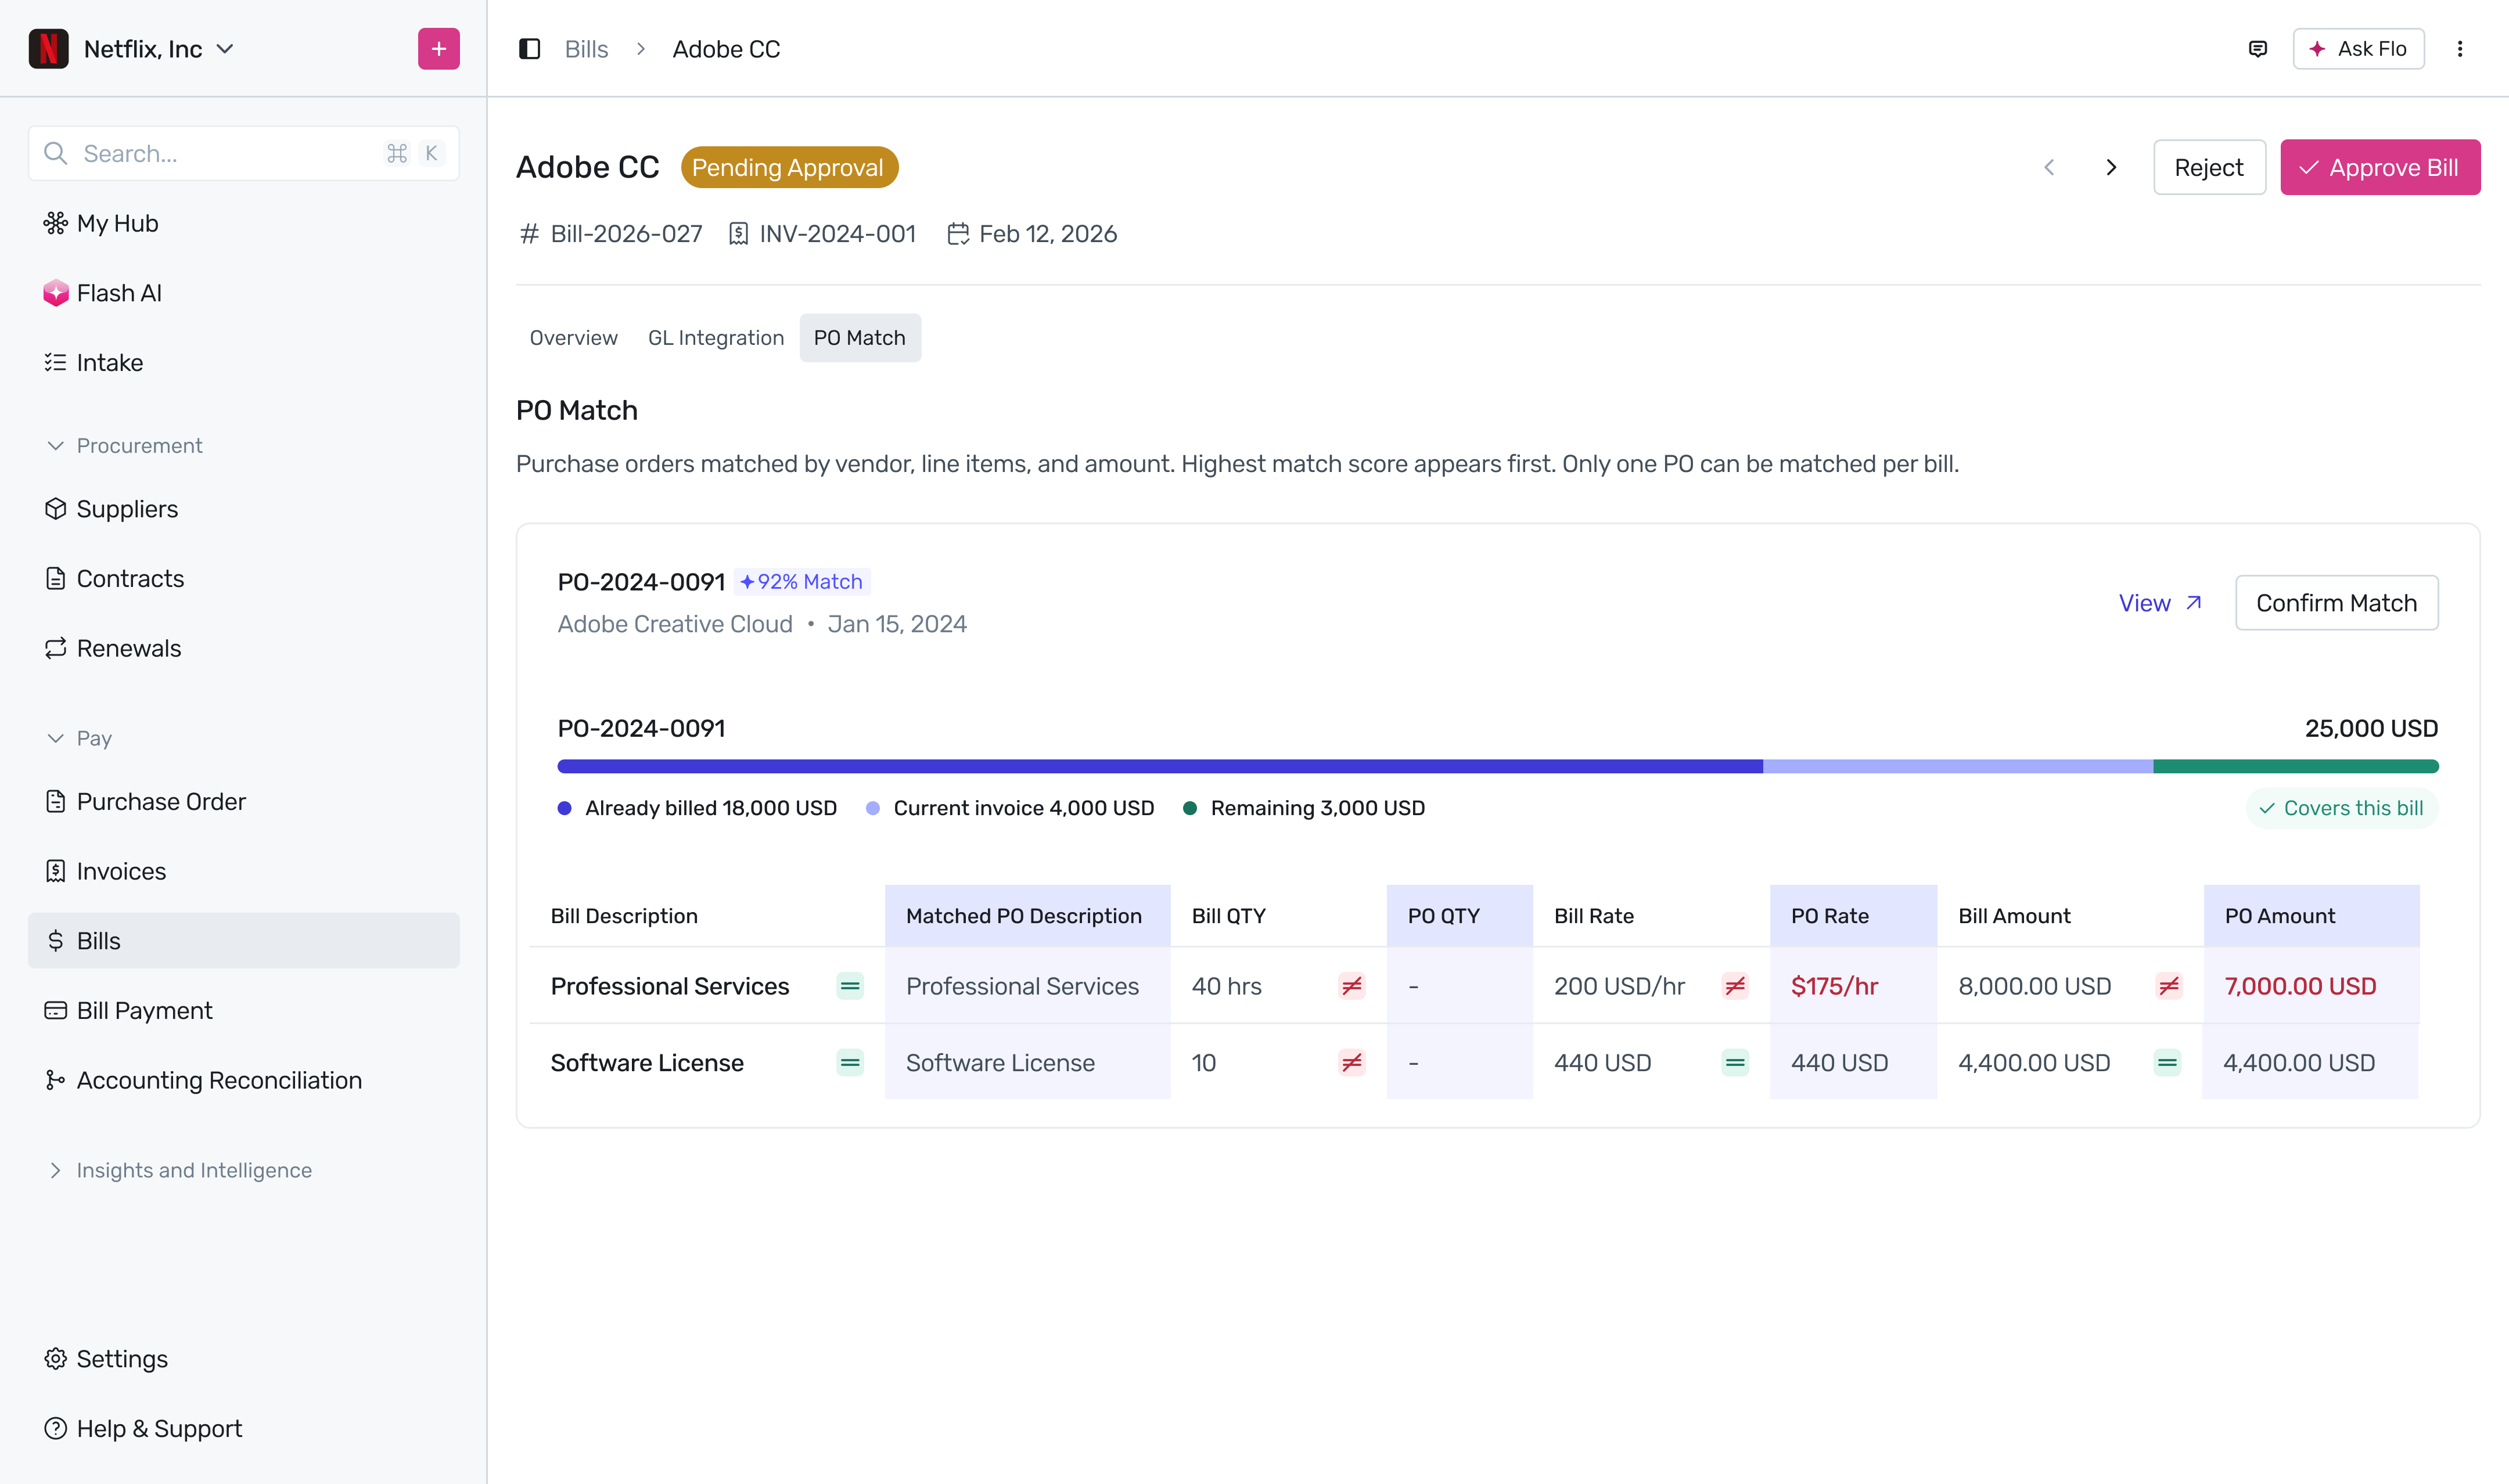Viewport: 2509px width, 1484px height.
Task: Click the remaining green progress segment
Action: coord(2296,767)
